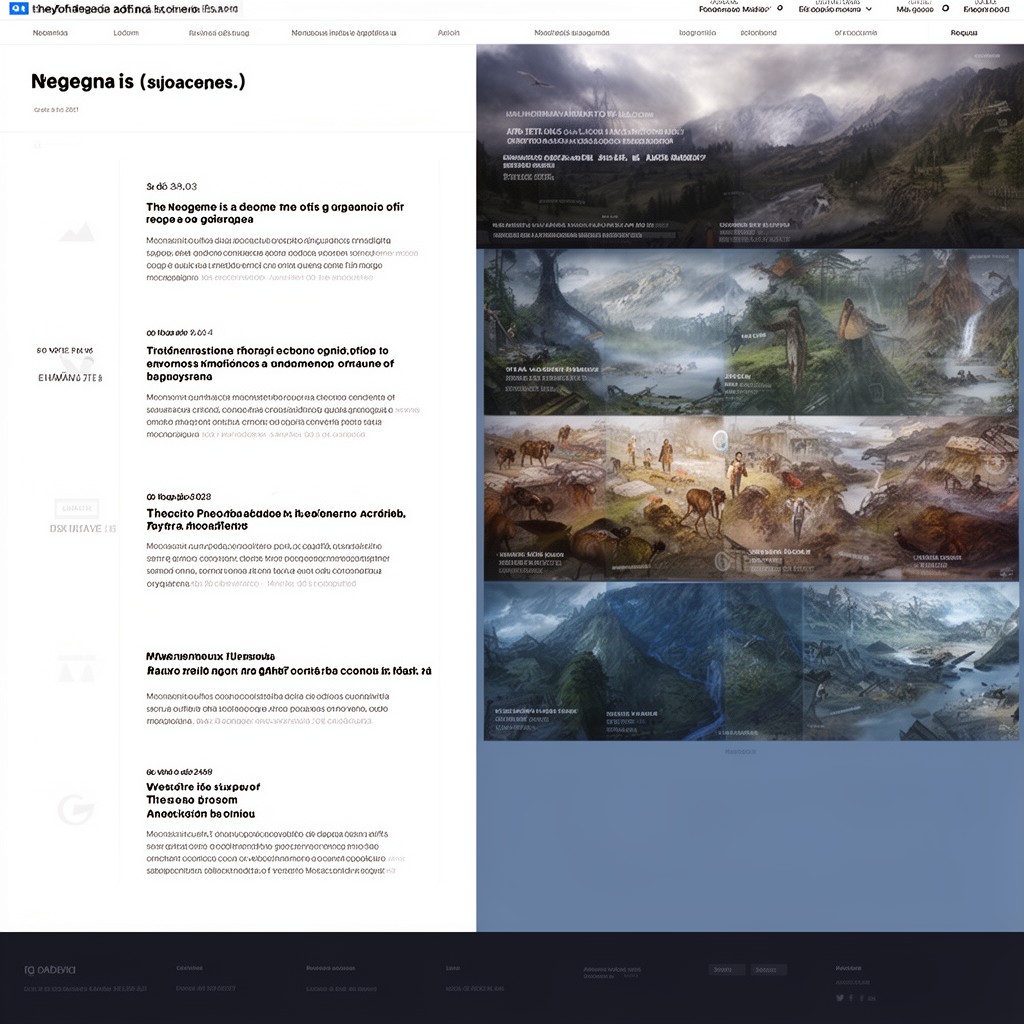
Task: Open article 'The Neogeme is a deome me otis'
Action: pos(275,213)
